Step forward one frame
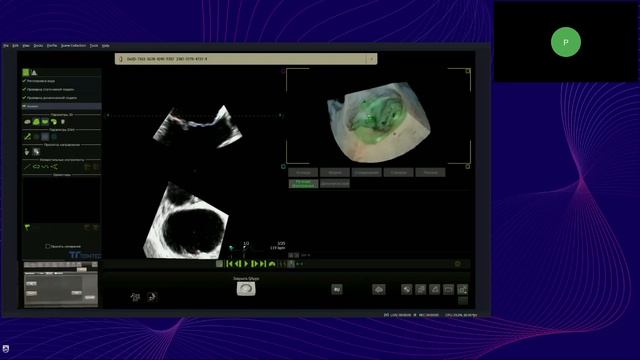Image resolution: width=640 pixels, height=360 pixels. click(254, 264)
